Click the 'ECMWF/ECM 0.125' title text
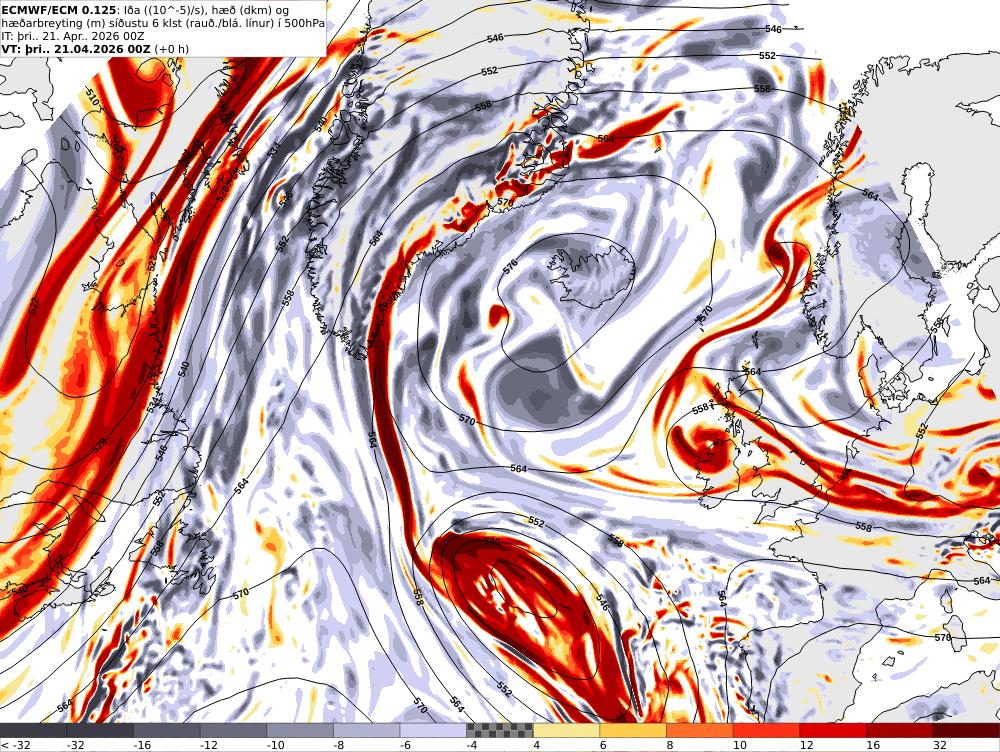 point(59,10)
